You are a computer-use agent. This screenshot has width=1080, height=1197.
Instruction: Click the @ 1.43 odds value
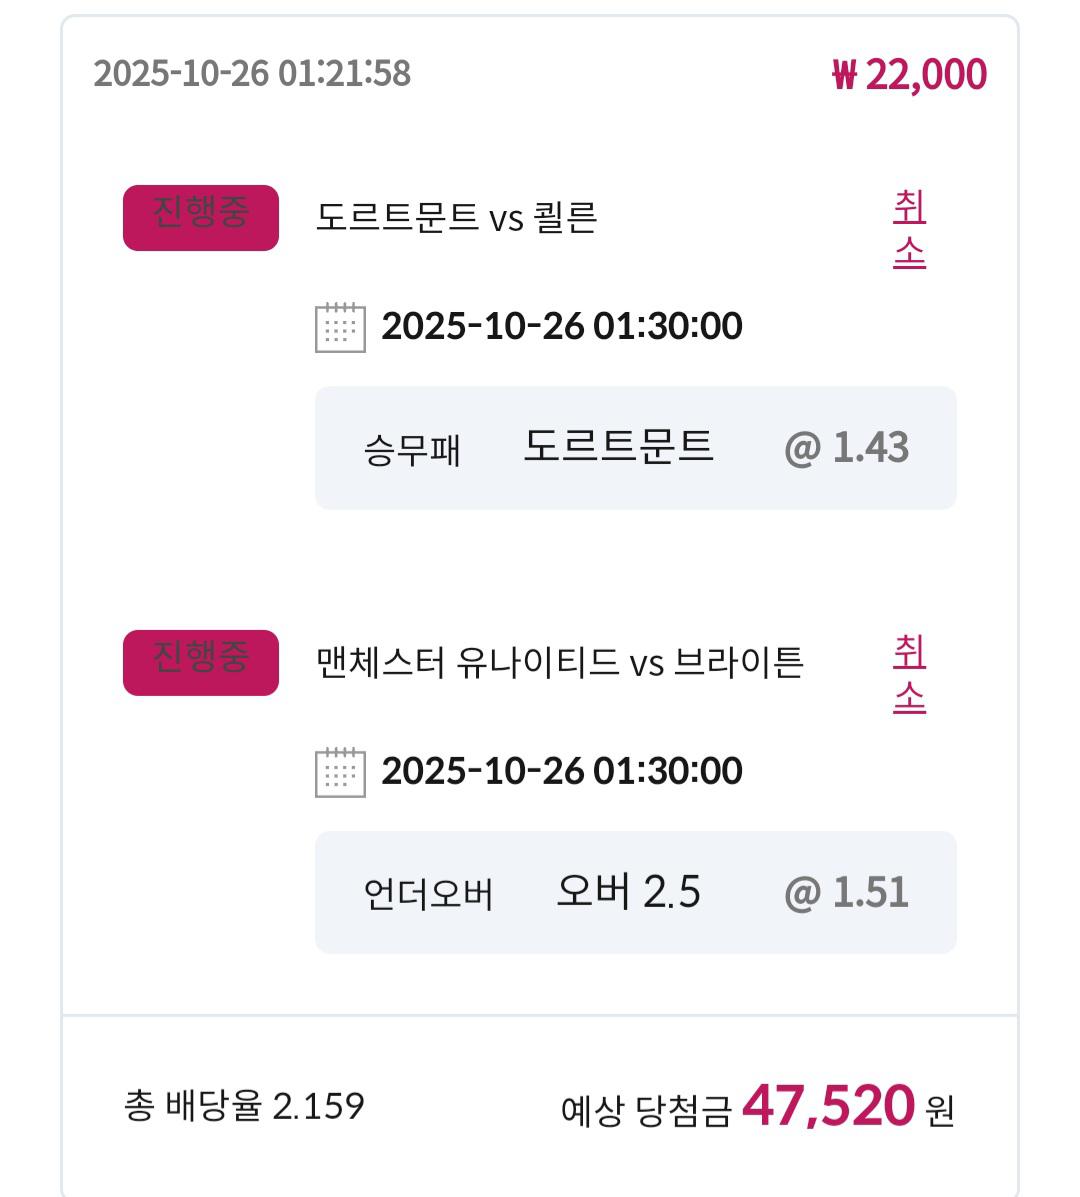coord(846,448)
